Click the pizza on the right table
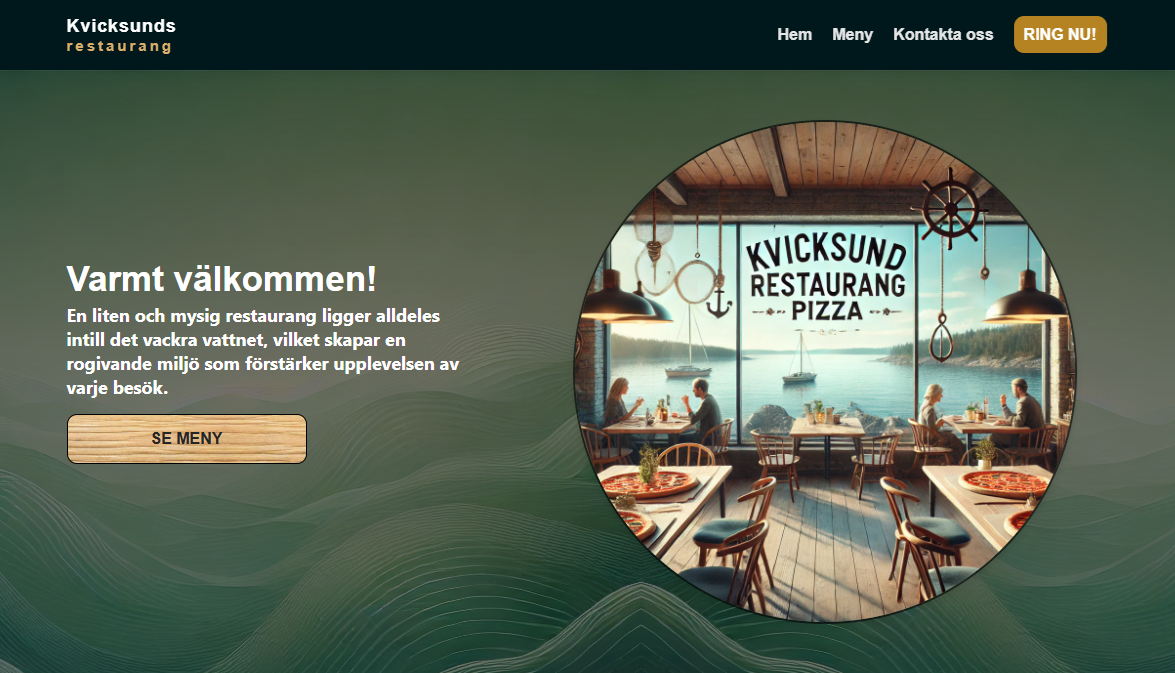The image size is (1175, 673). click(x=1004, y=483)
